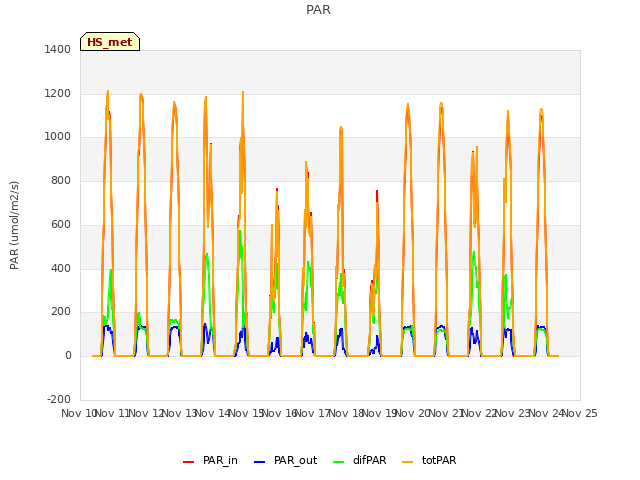The height and width of the screenshot is (480, 640).
Task: Click the 1000 y-axis tick label
Action: [58, 137]
